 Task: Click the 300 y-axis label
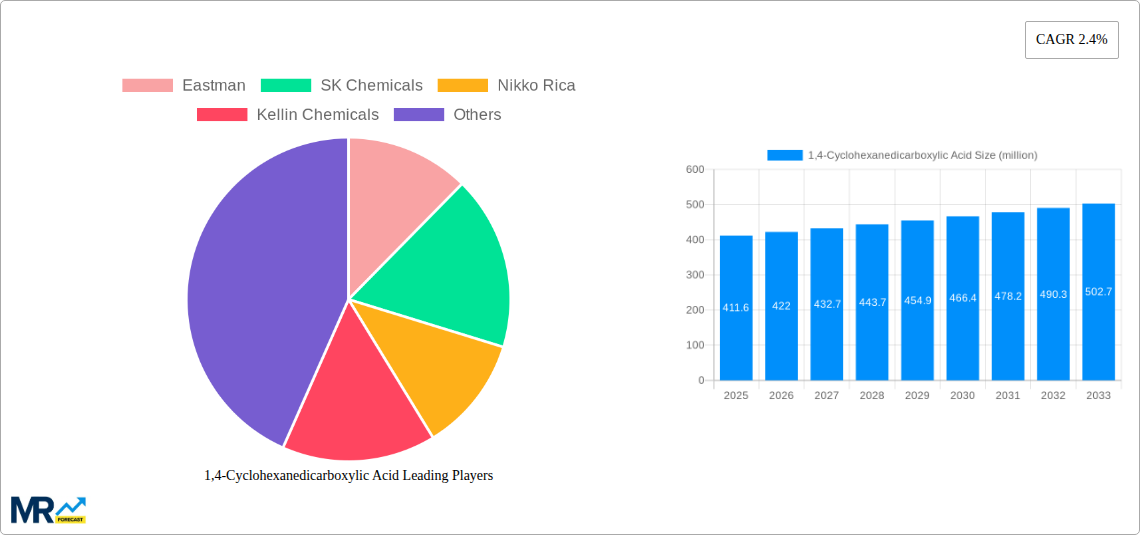[x=695, y=275]
